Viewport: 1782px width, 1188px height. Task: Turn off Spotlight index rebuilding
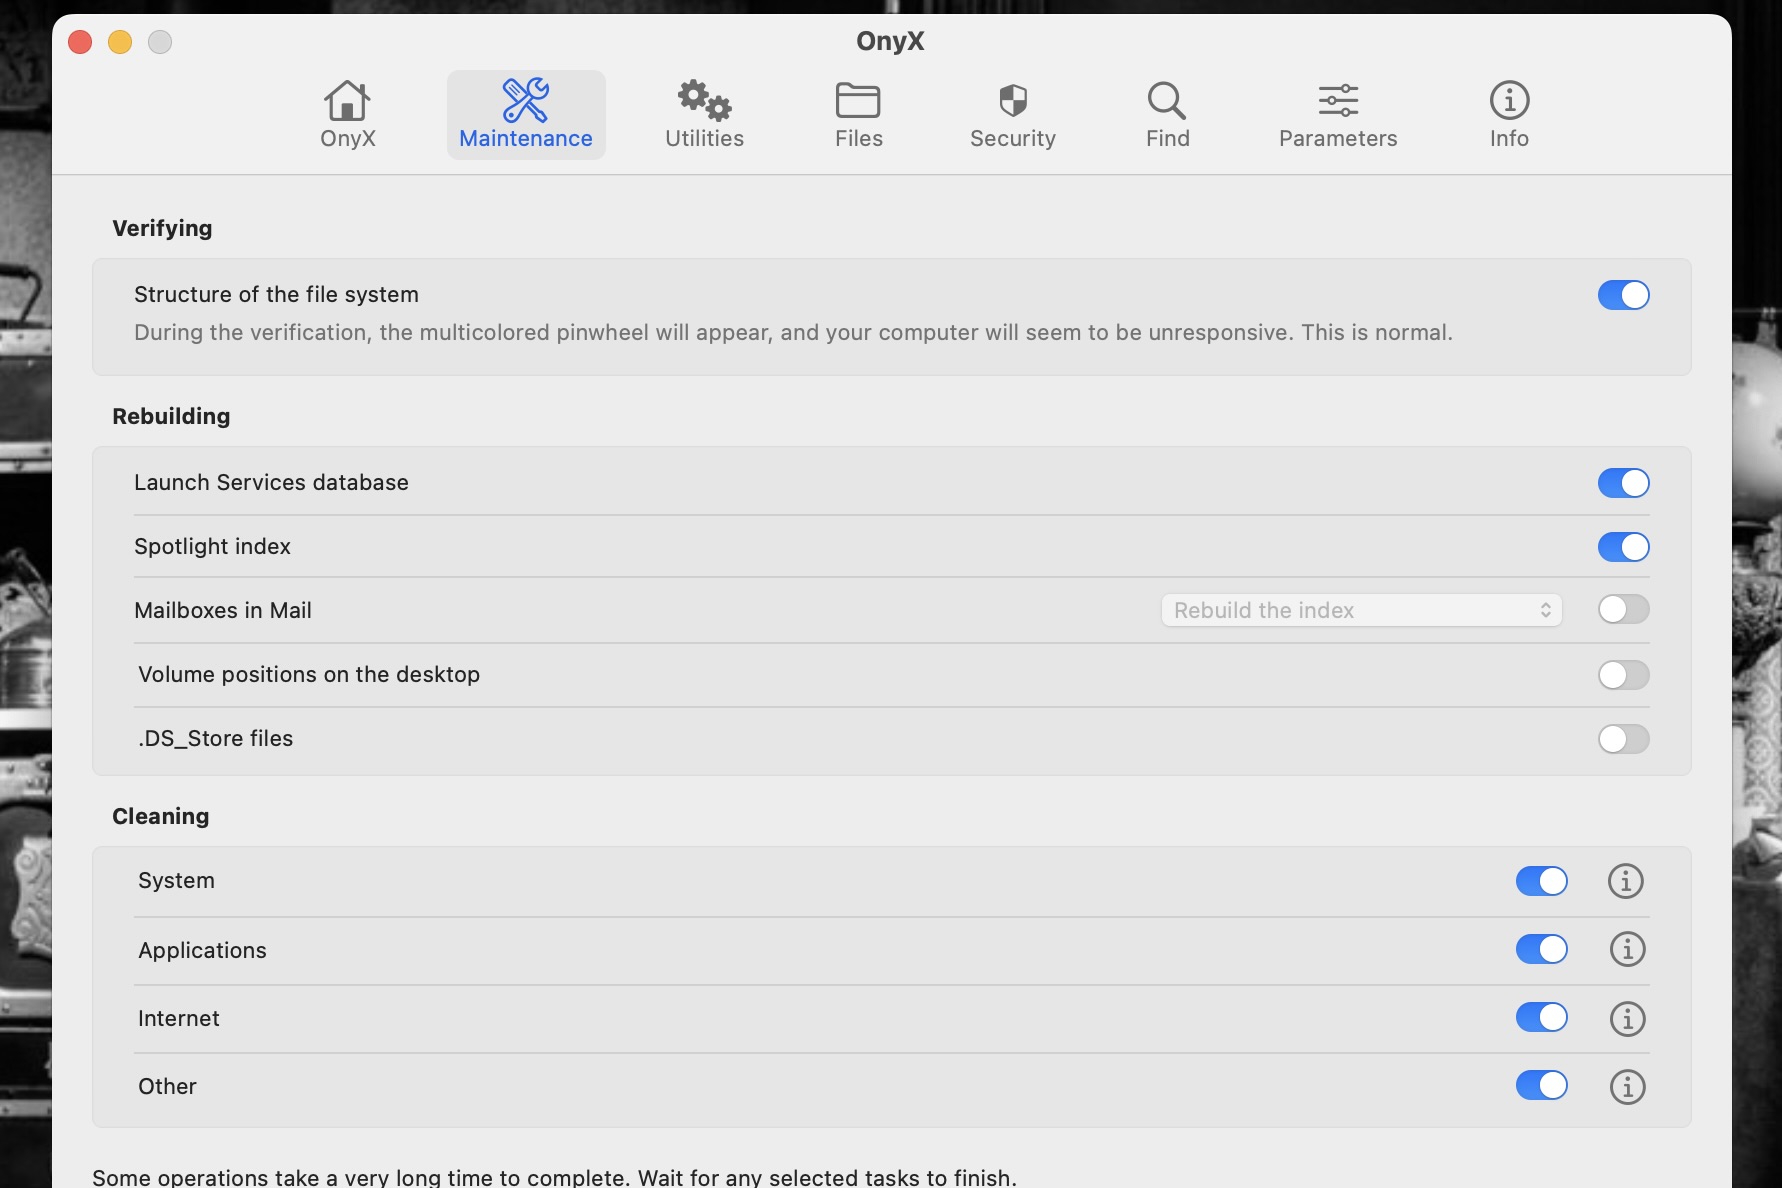pos(1623,547)
